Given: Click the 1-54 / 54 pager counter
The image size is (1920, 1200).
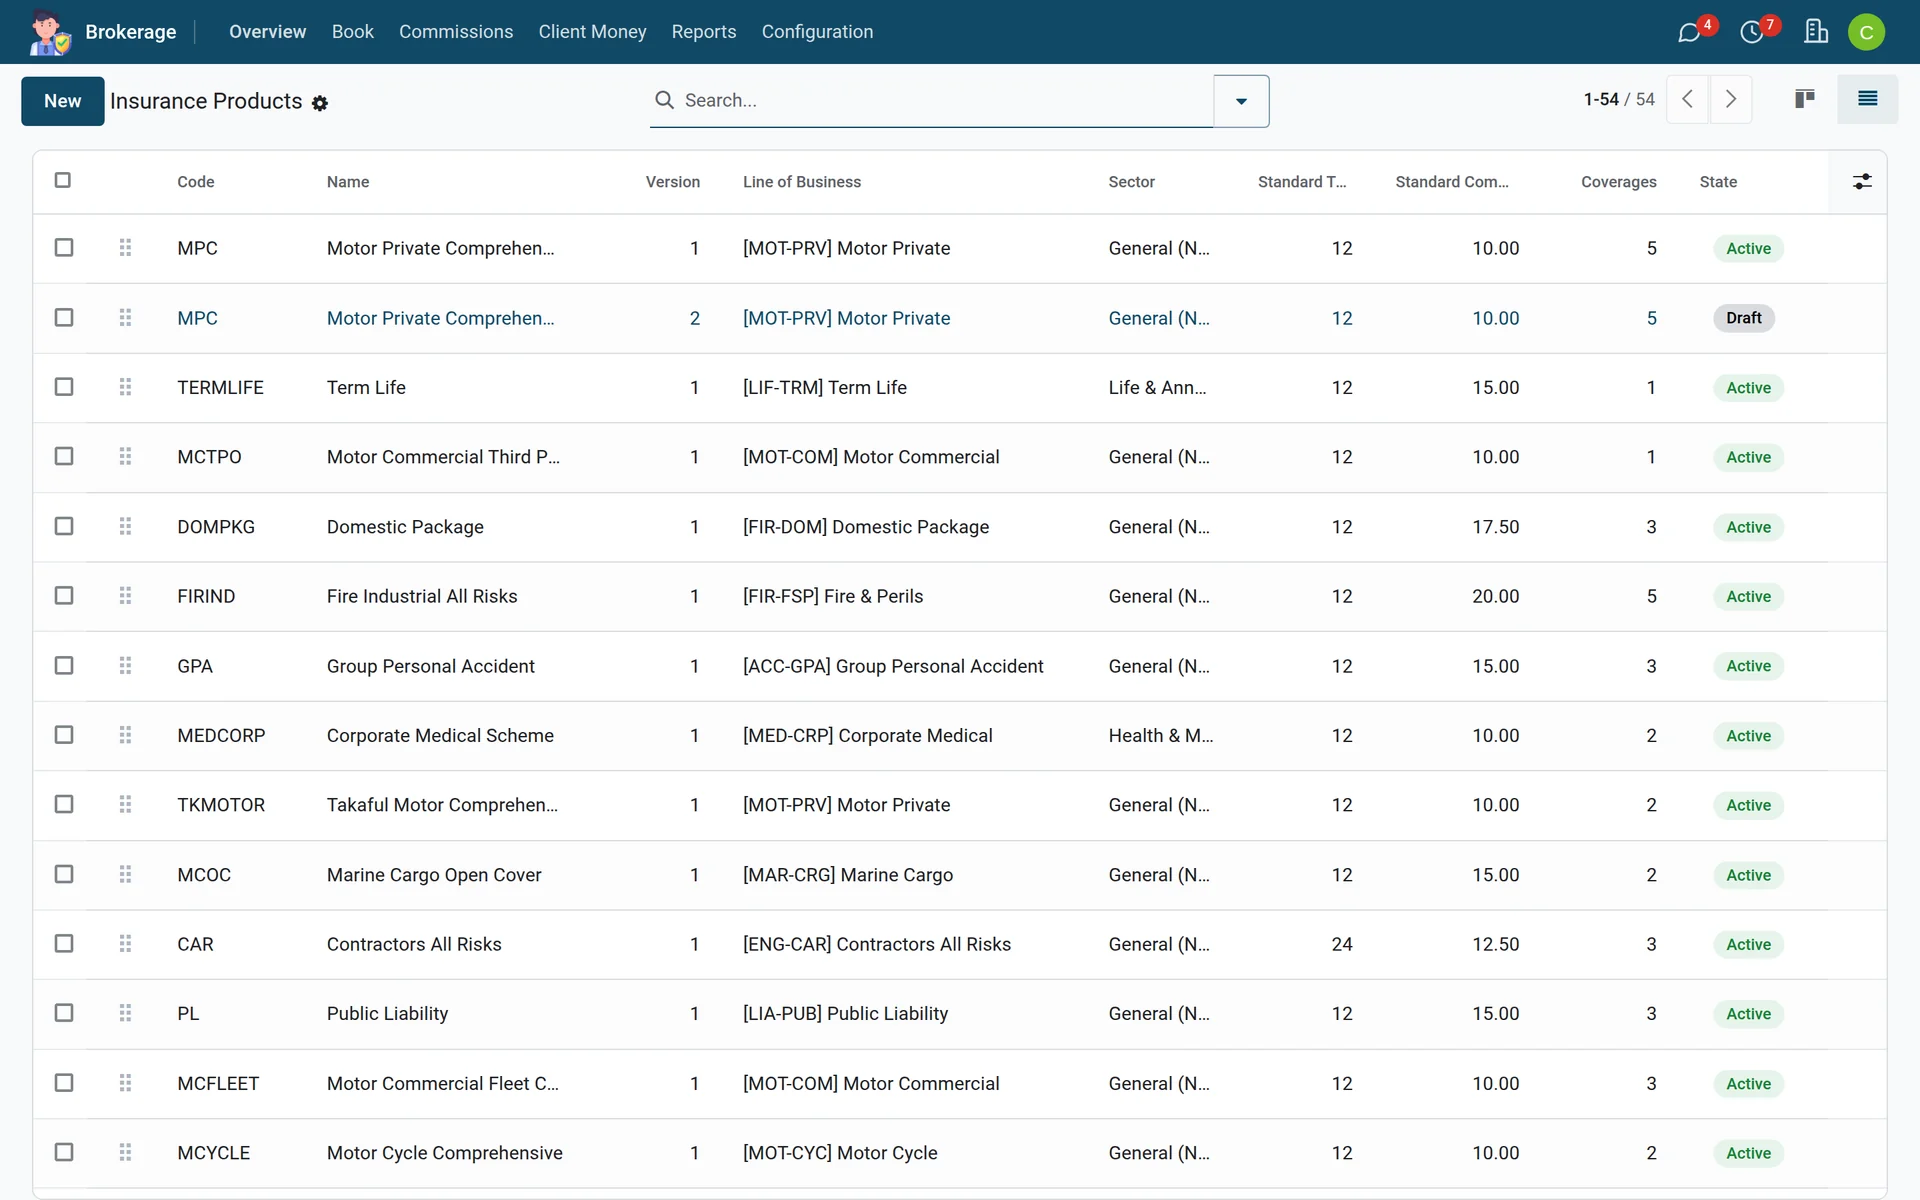Looking at the screenshot, I should point(1619,99).
